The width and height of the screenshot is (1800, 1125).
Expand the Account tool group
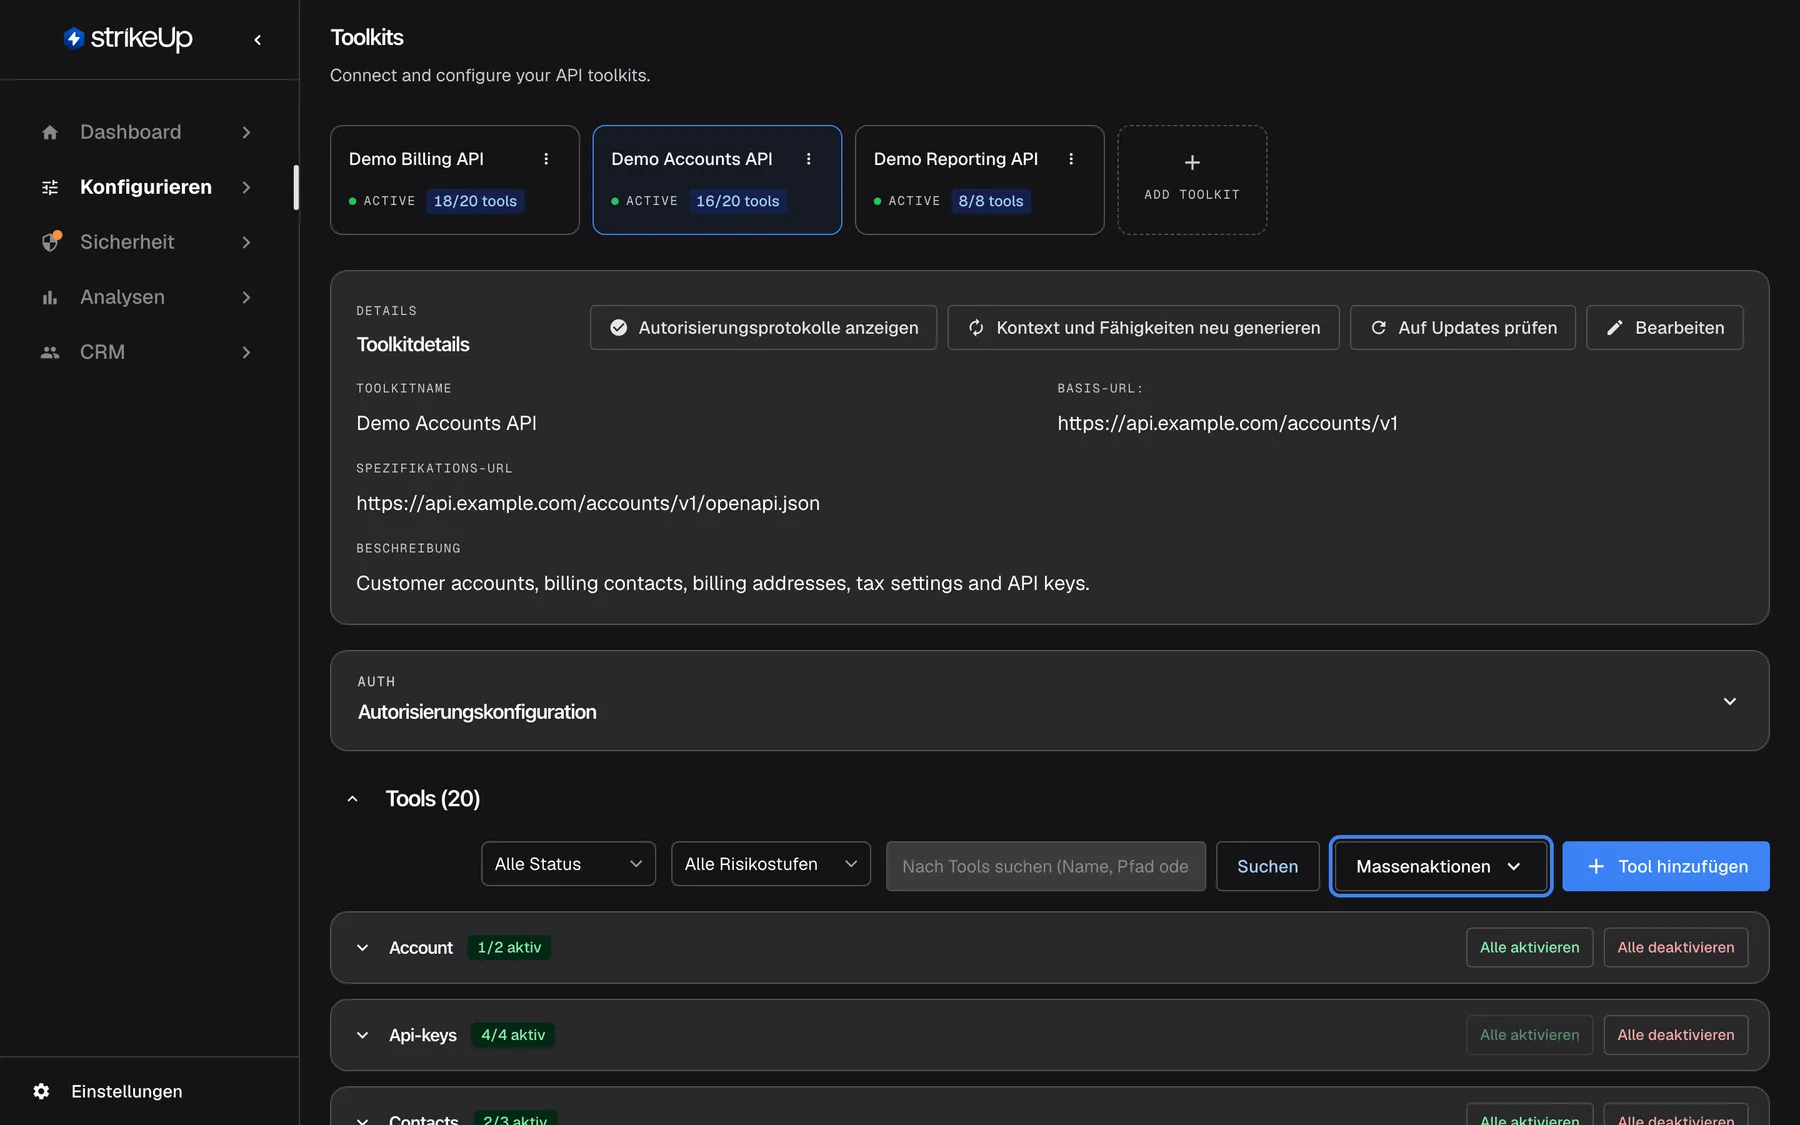363,948
